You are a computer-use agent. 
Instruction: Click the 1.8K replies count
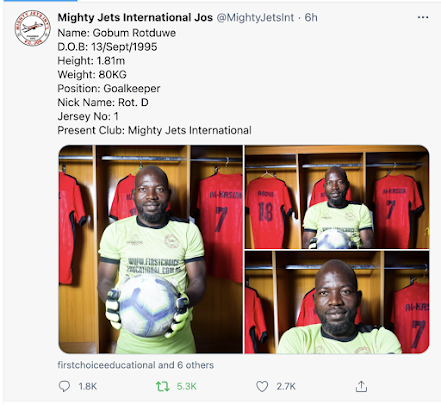[x=88, y=386]
